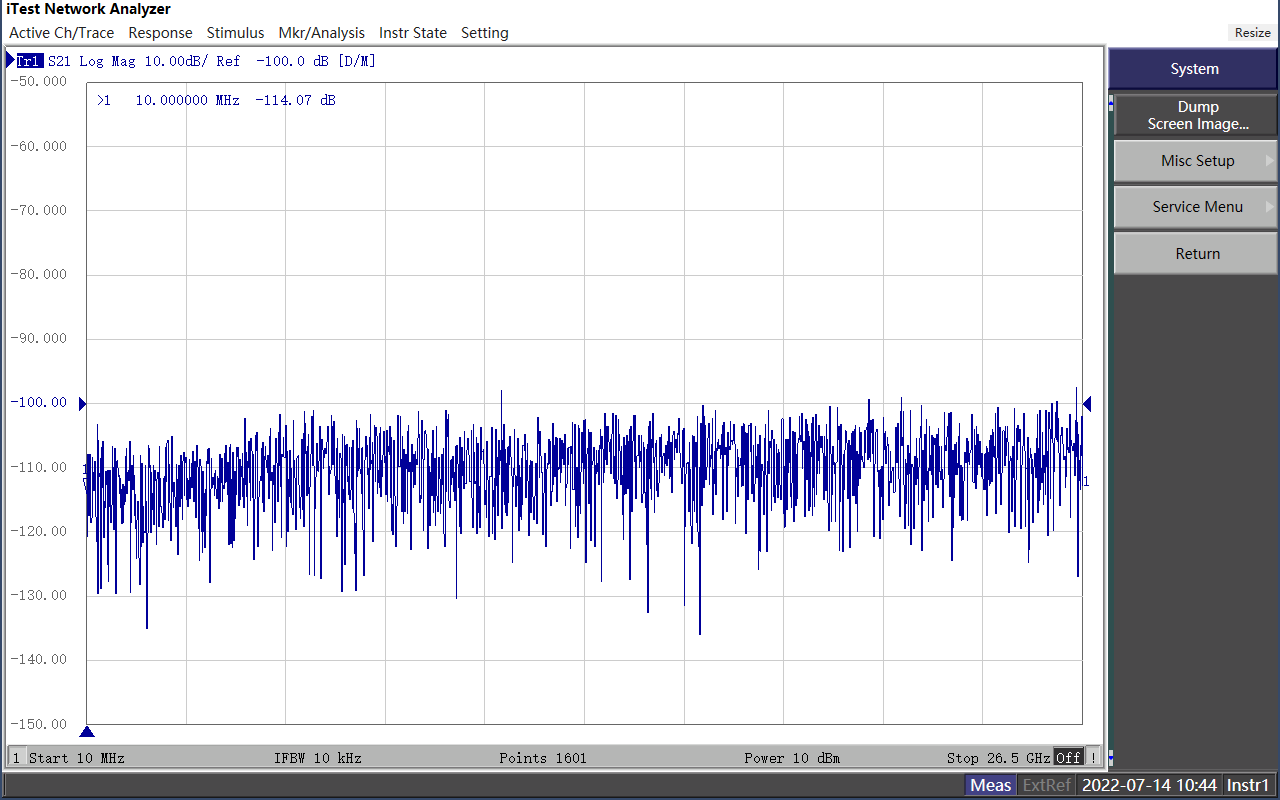The width and height of the screenshot is (1280, 800).
Task: Click the exclamation mark status indicator
Action: click(1093, 758)
